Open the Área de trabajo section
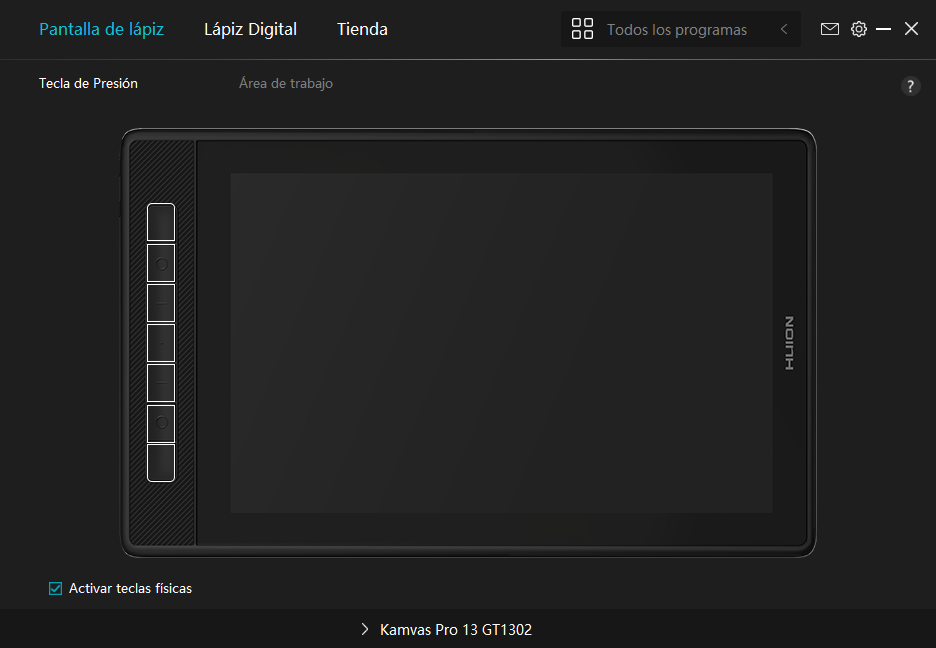Image resolution: width=936 pixels, height=648 pixels. [286, 84]
